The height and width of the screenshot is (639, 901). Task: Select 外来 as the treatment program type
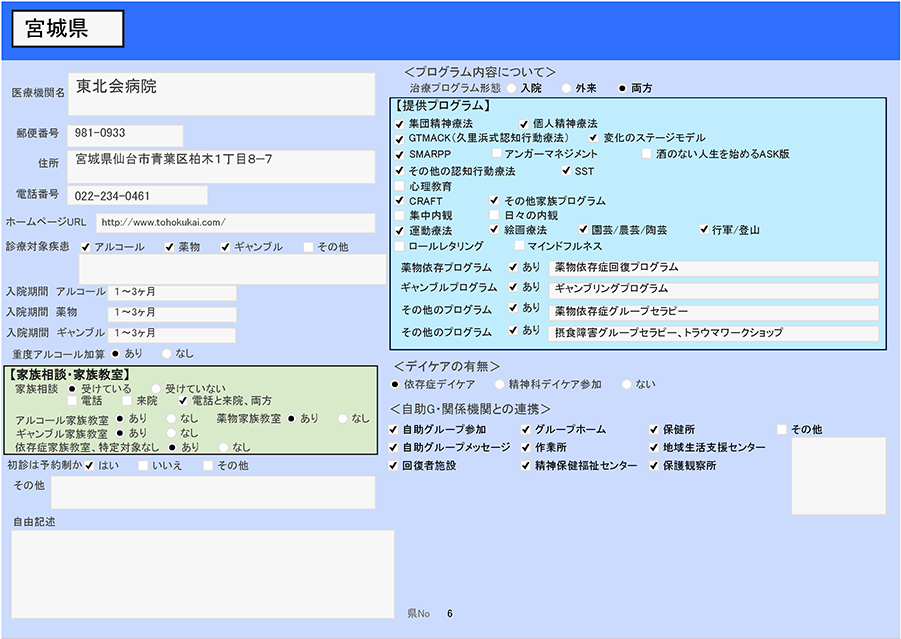[x=567, y=88]
